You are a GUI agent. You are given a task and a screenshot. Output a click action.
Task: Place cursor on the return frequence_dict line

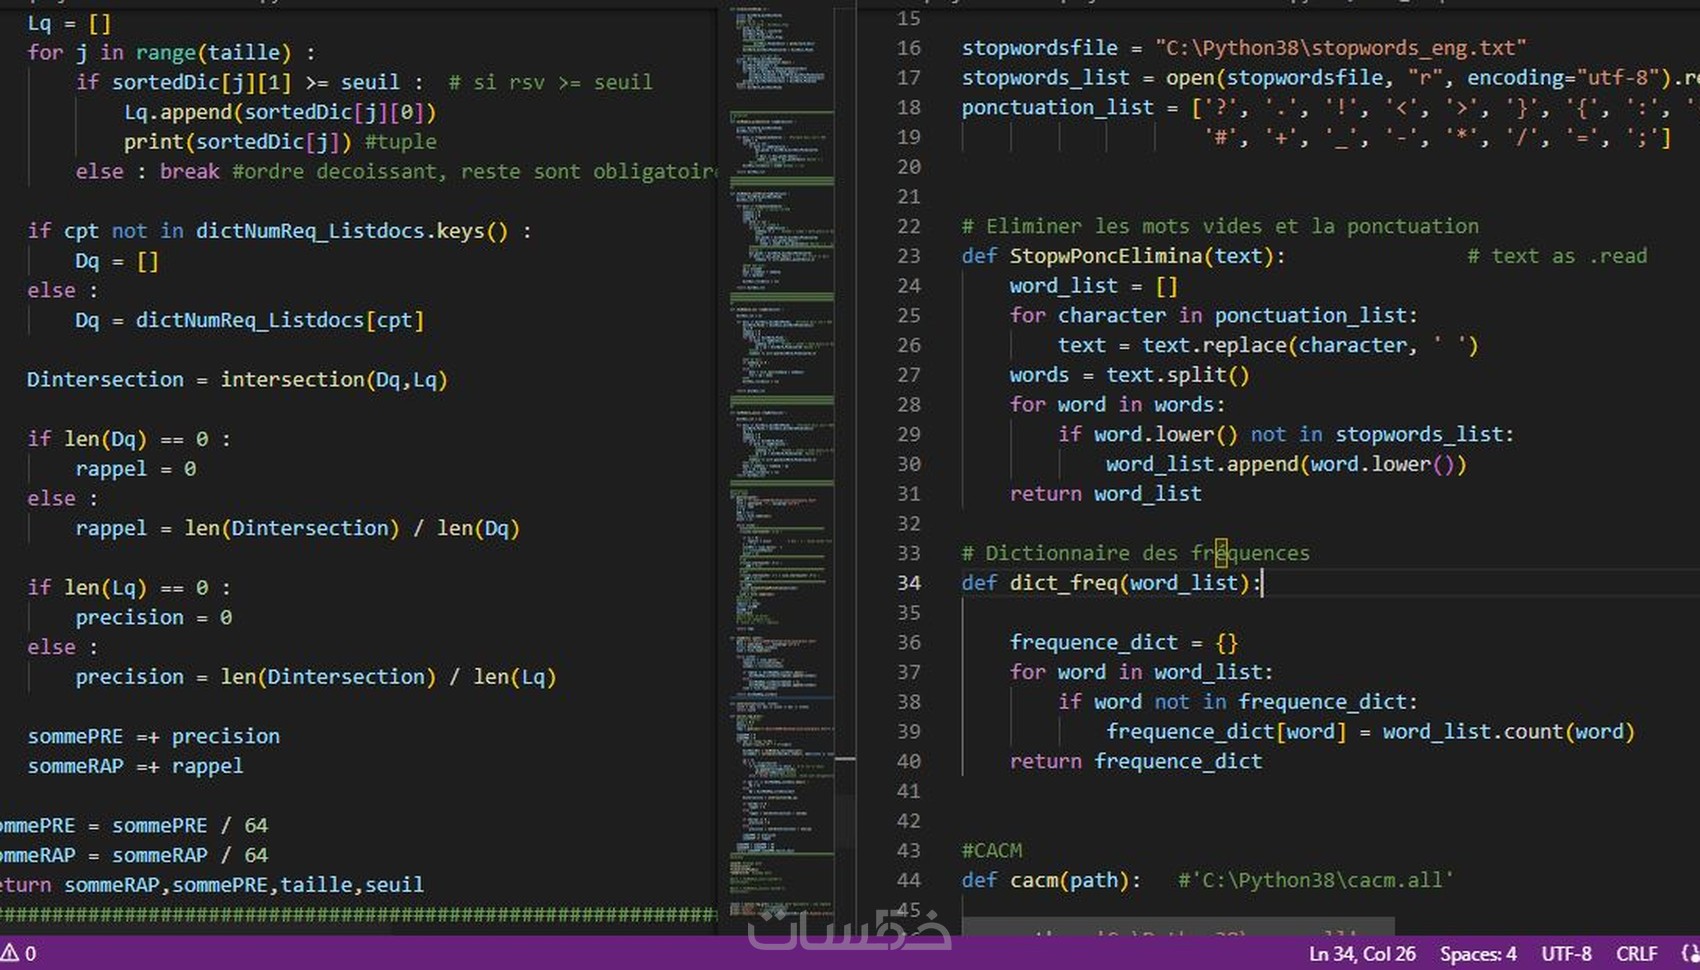(x=1135, y=761)
